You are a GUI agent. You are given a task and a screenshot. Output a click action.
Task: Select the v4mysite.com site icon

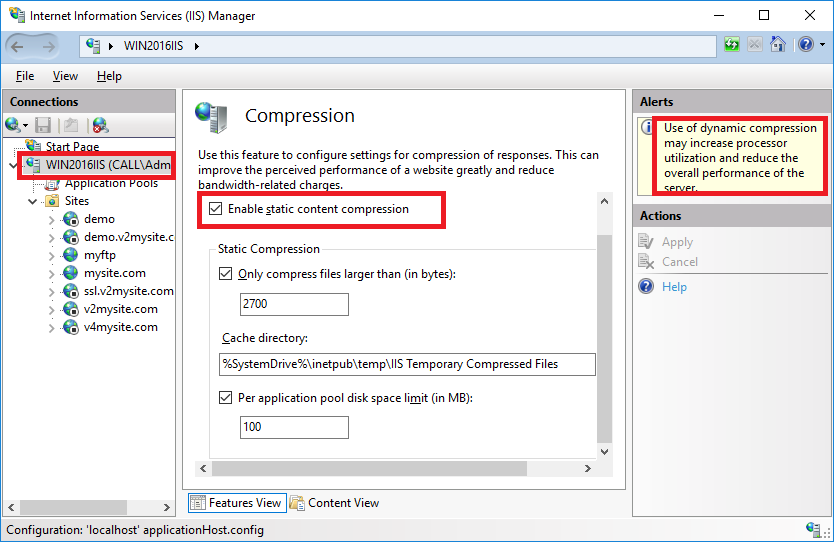(71, 327)
